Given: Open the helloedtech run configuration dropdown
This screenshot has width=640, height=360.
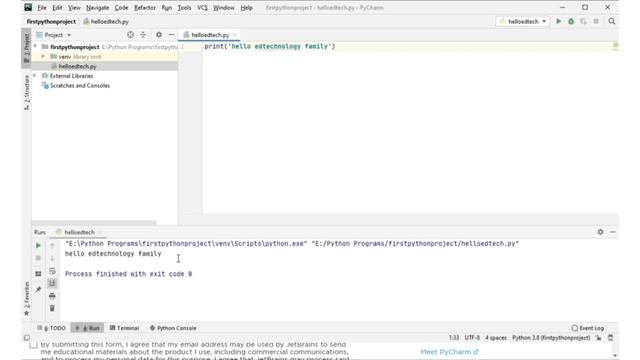Looking at the screenshot, I should click(523, 21).
